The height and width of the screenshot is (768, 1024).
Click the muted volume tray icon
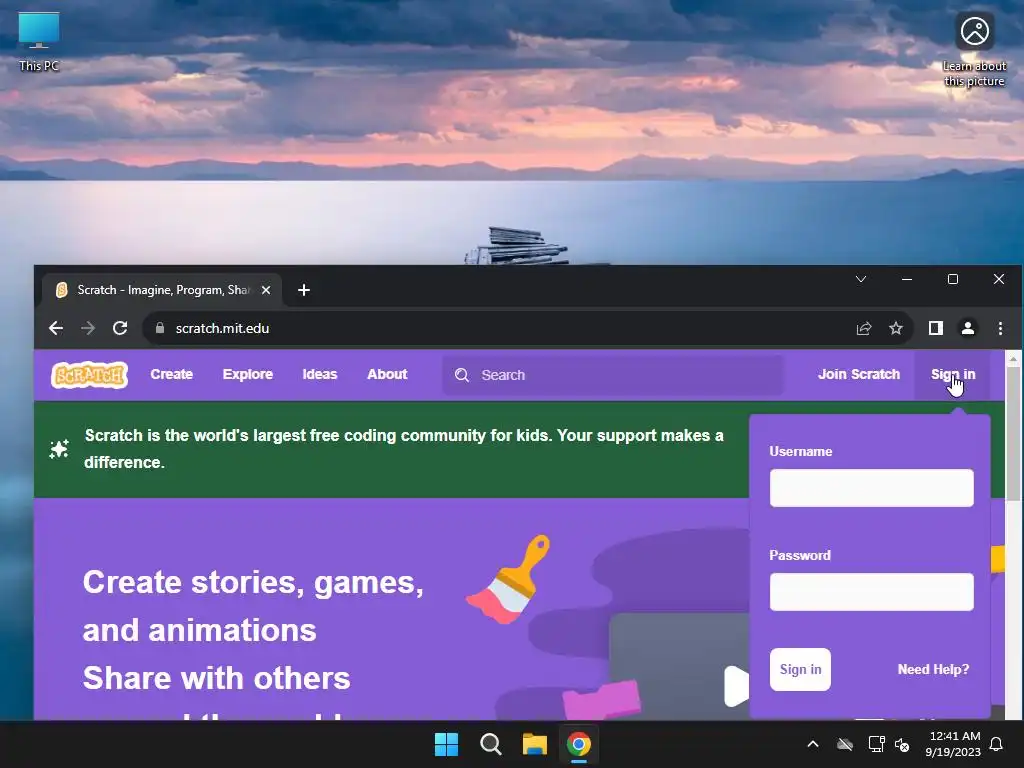coord(902,744)
